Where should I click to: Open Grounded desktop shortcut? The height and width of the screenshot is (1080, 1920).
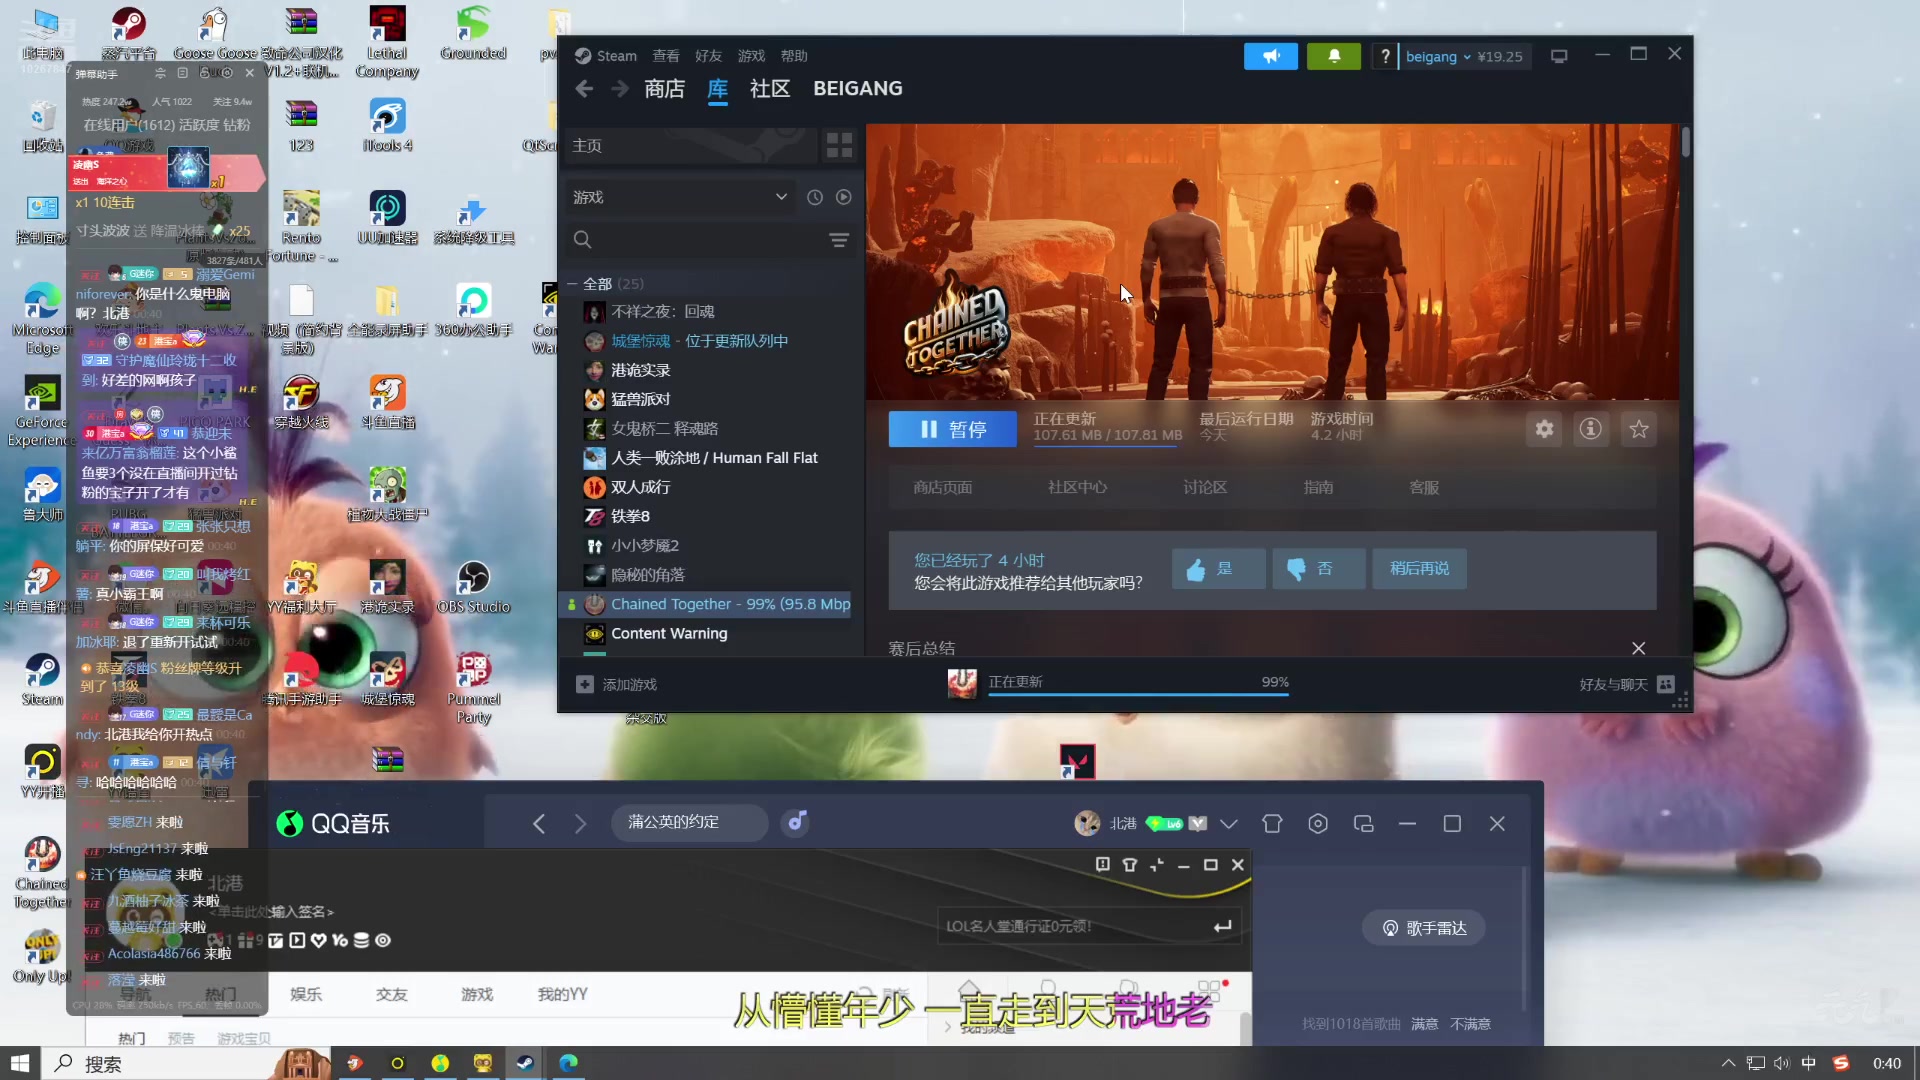tap(473, 34)
